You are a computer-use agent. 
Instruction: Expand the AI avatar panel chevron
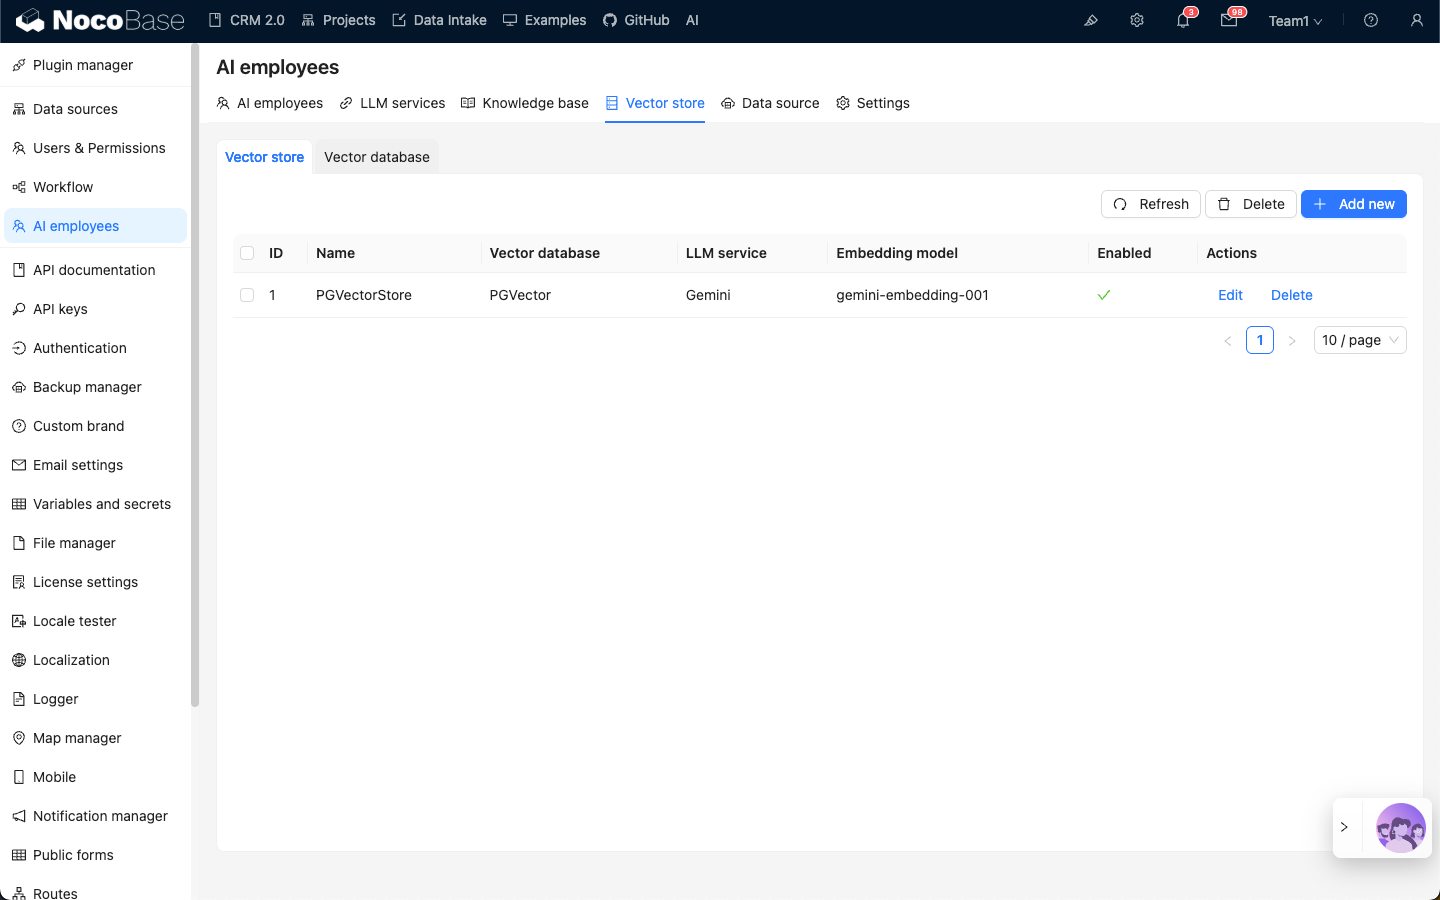[x=1345, y=827]
